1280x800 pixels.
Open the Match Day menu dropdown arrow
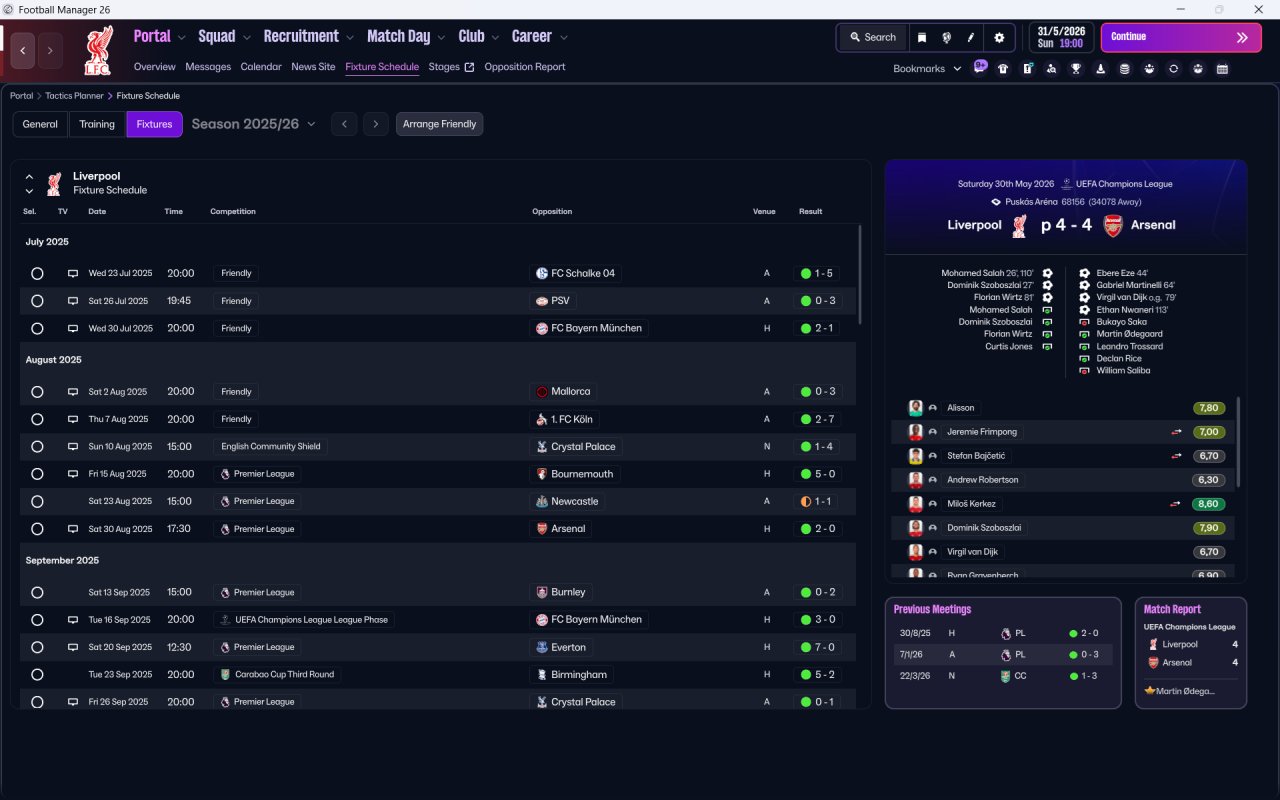[x=441, y=37]
